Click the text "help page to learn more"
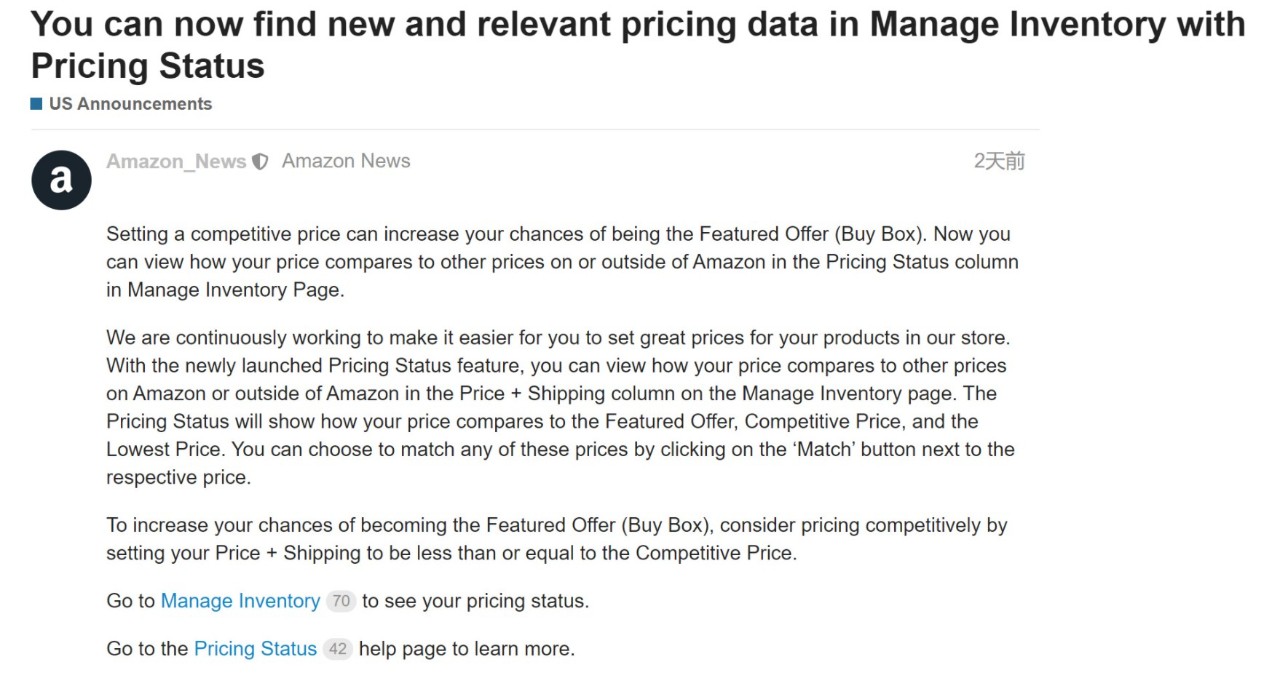This screenshot has height=678, width=1280. (466, 649)
